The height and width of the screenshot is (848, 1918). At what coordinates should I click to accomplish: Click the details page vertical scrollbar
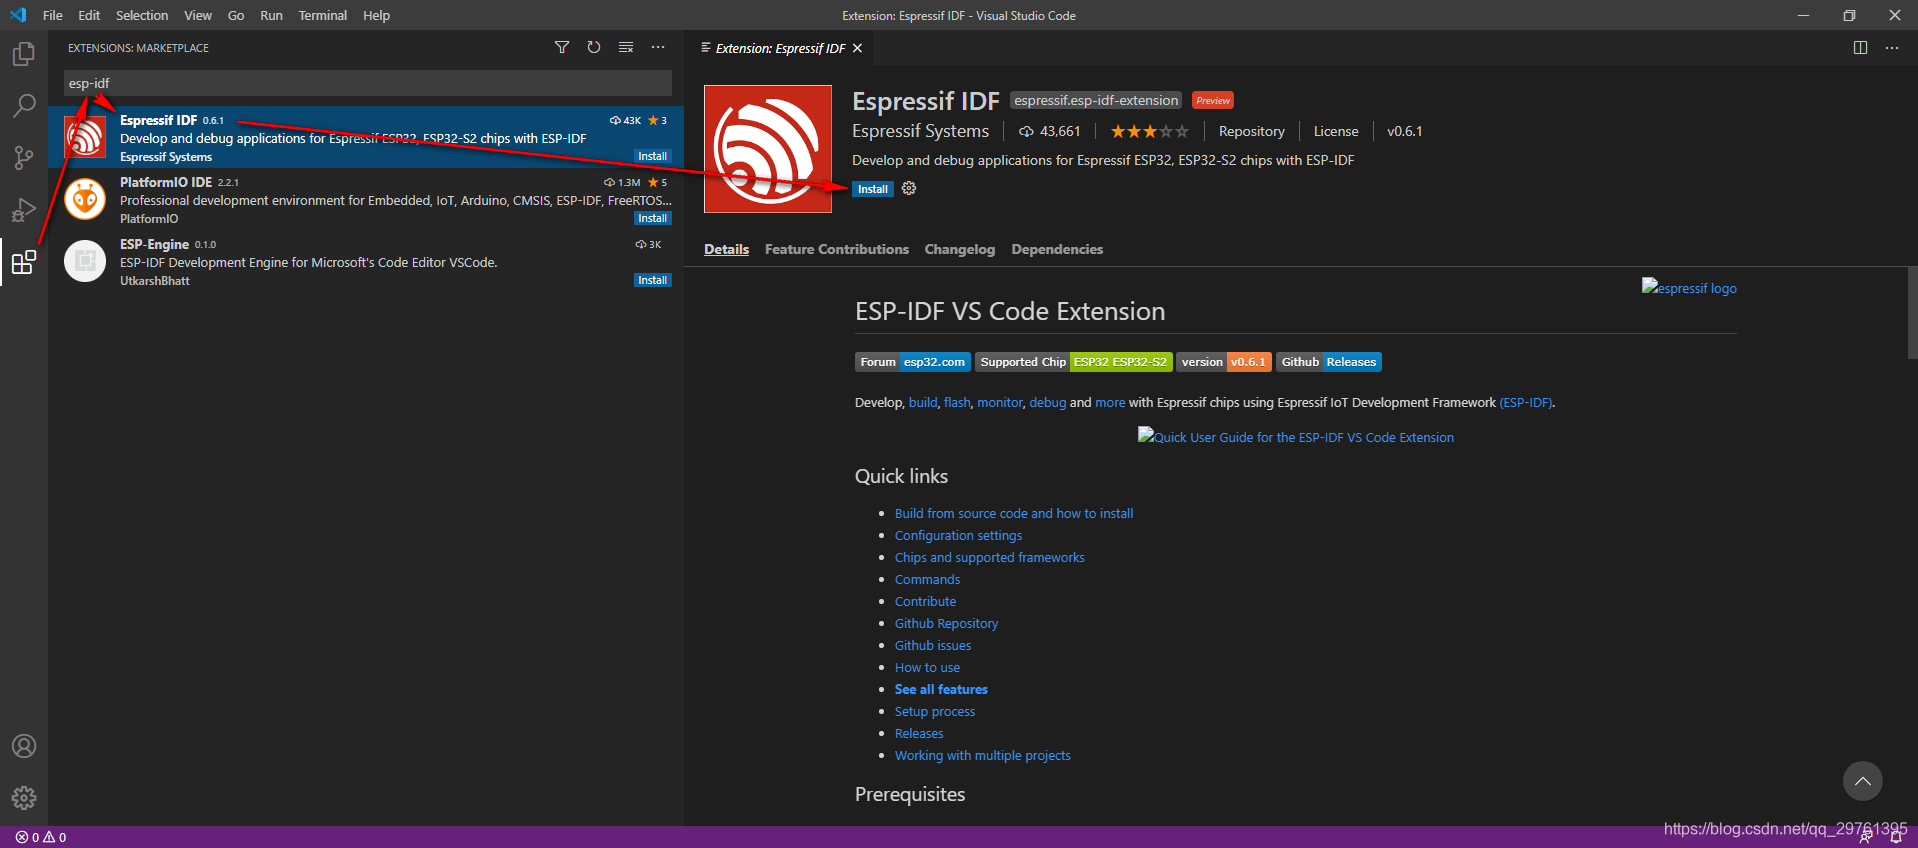(1912, 312)
